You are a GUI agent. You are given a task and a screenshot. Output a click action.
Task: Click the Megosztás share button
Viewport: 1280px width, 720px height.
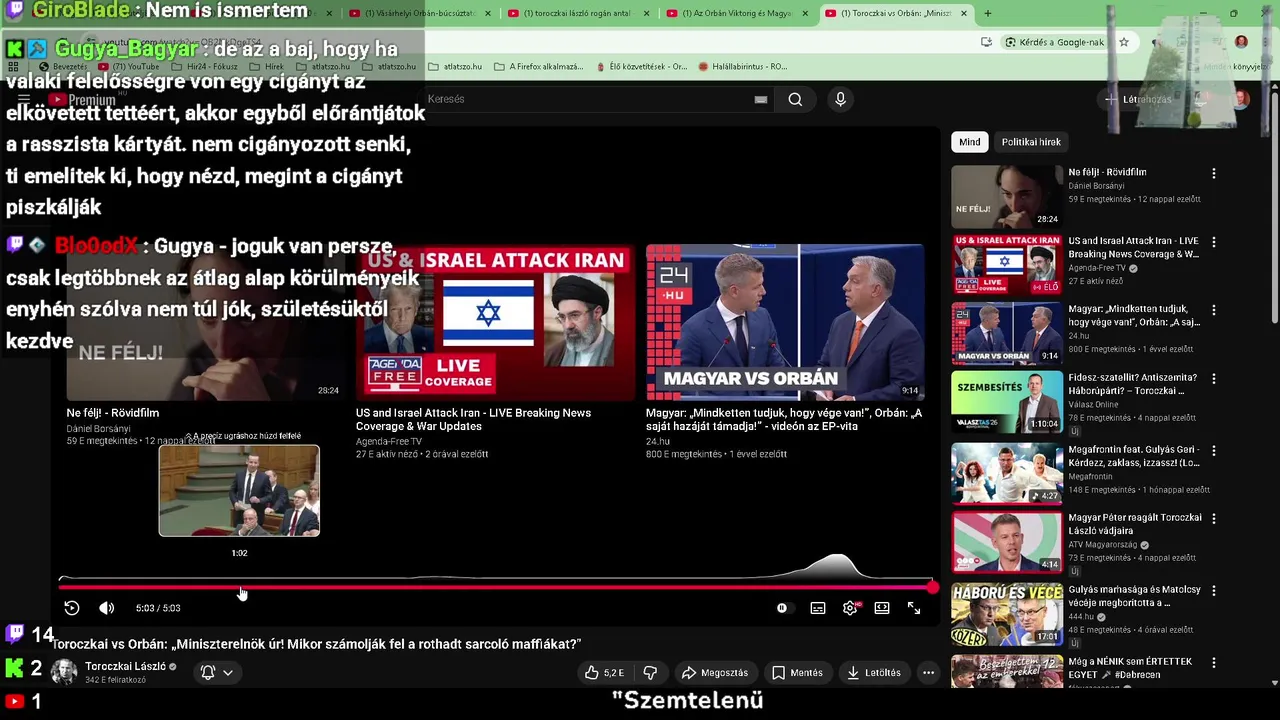[714, 673]
